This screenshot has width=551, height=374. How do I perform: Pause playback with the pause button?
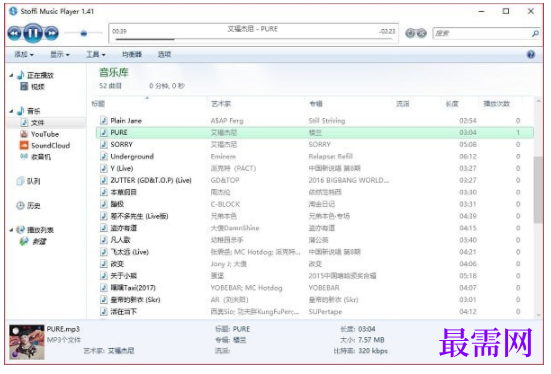pyautogui.click(x=33, y=33)
